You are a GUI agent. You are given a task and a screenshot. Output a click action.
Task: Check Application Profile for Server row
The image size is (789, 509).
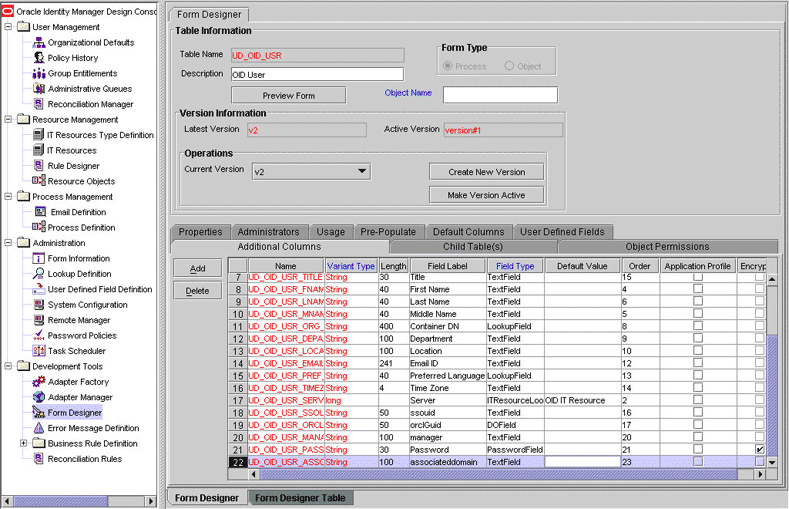coord(698,400)
